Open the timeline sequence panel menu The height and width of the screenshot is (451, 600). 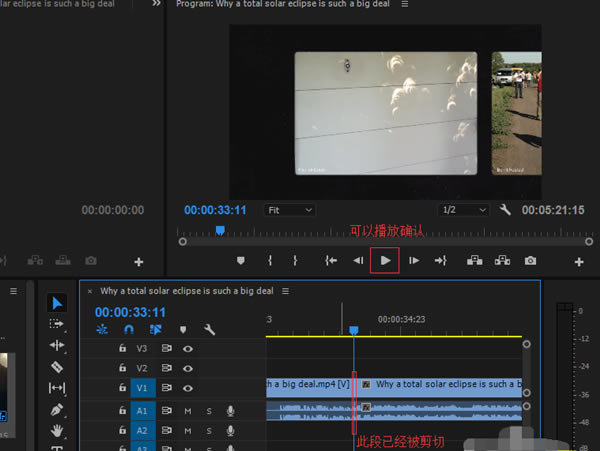(285, 291)
